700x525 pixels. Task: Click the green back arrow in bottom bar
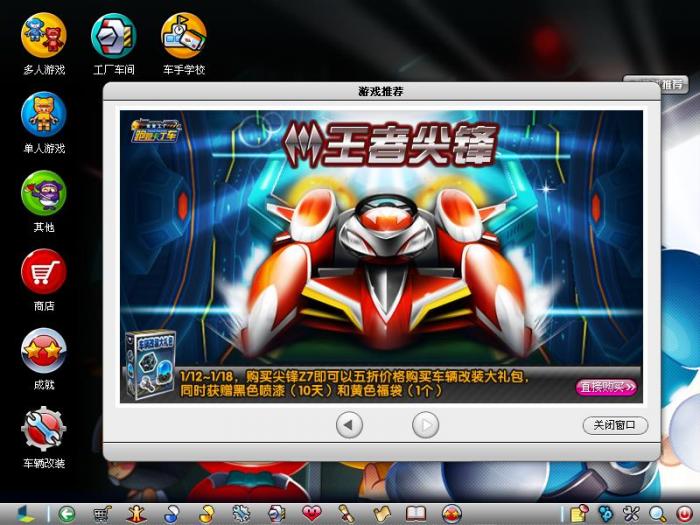pos(67,514)
